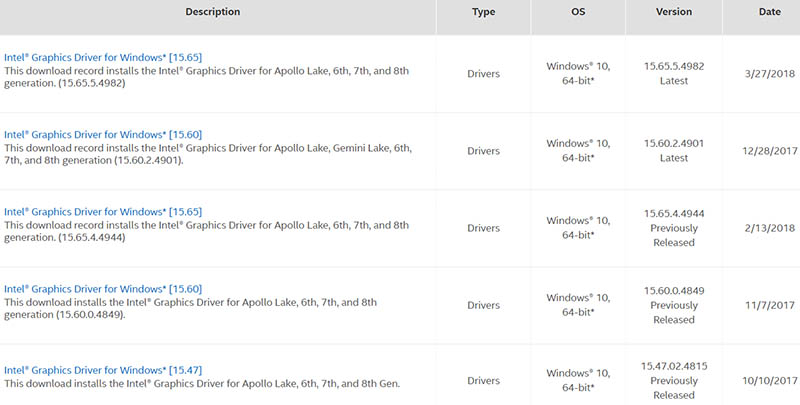Open the [15.65] driver link in the third row
Image resolution: width=800 pixels, height=405 pixels.
103,212
